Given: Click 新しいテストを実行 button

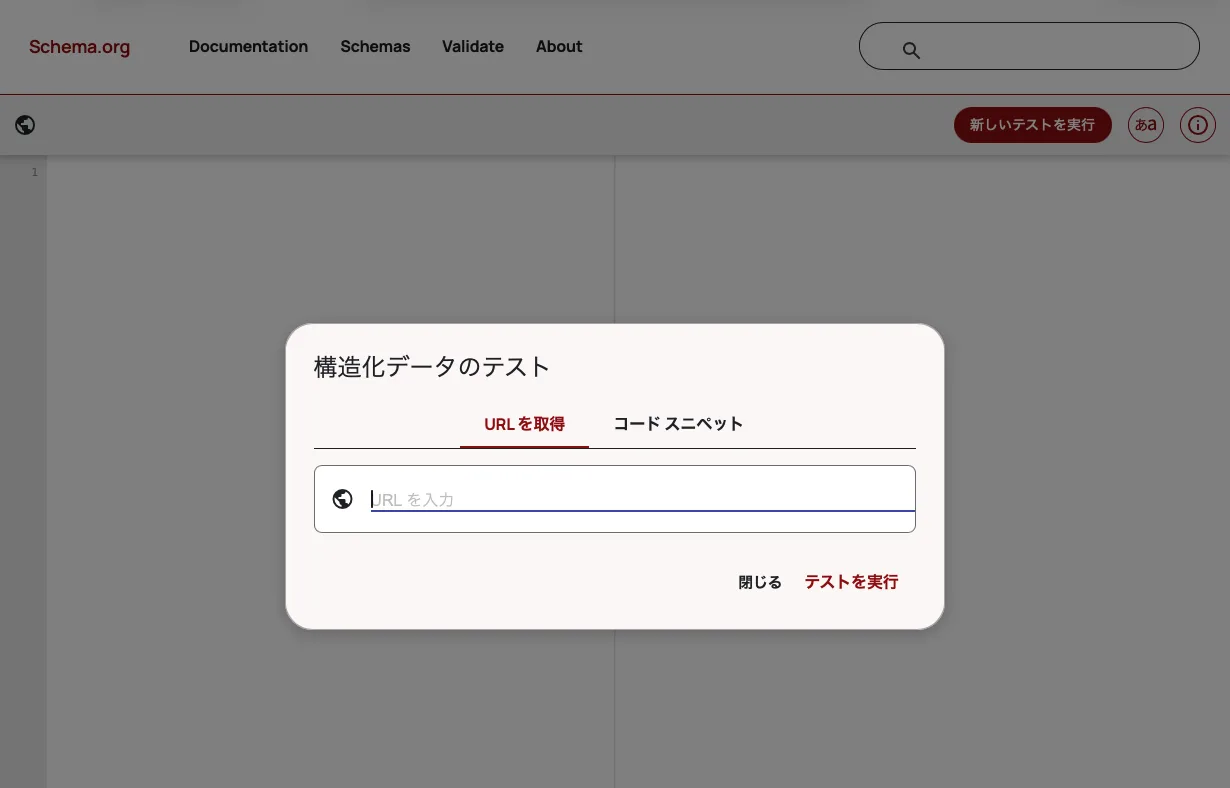Looking at the screenshot, I should click(1033, 125).
